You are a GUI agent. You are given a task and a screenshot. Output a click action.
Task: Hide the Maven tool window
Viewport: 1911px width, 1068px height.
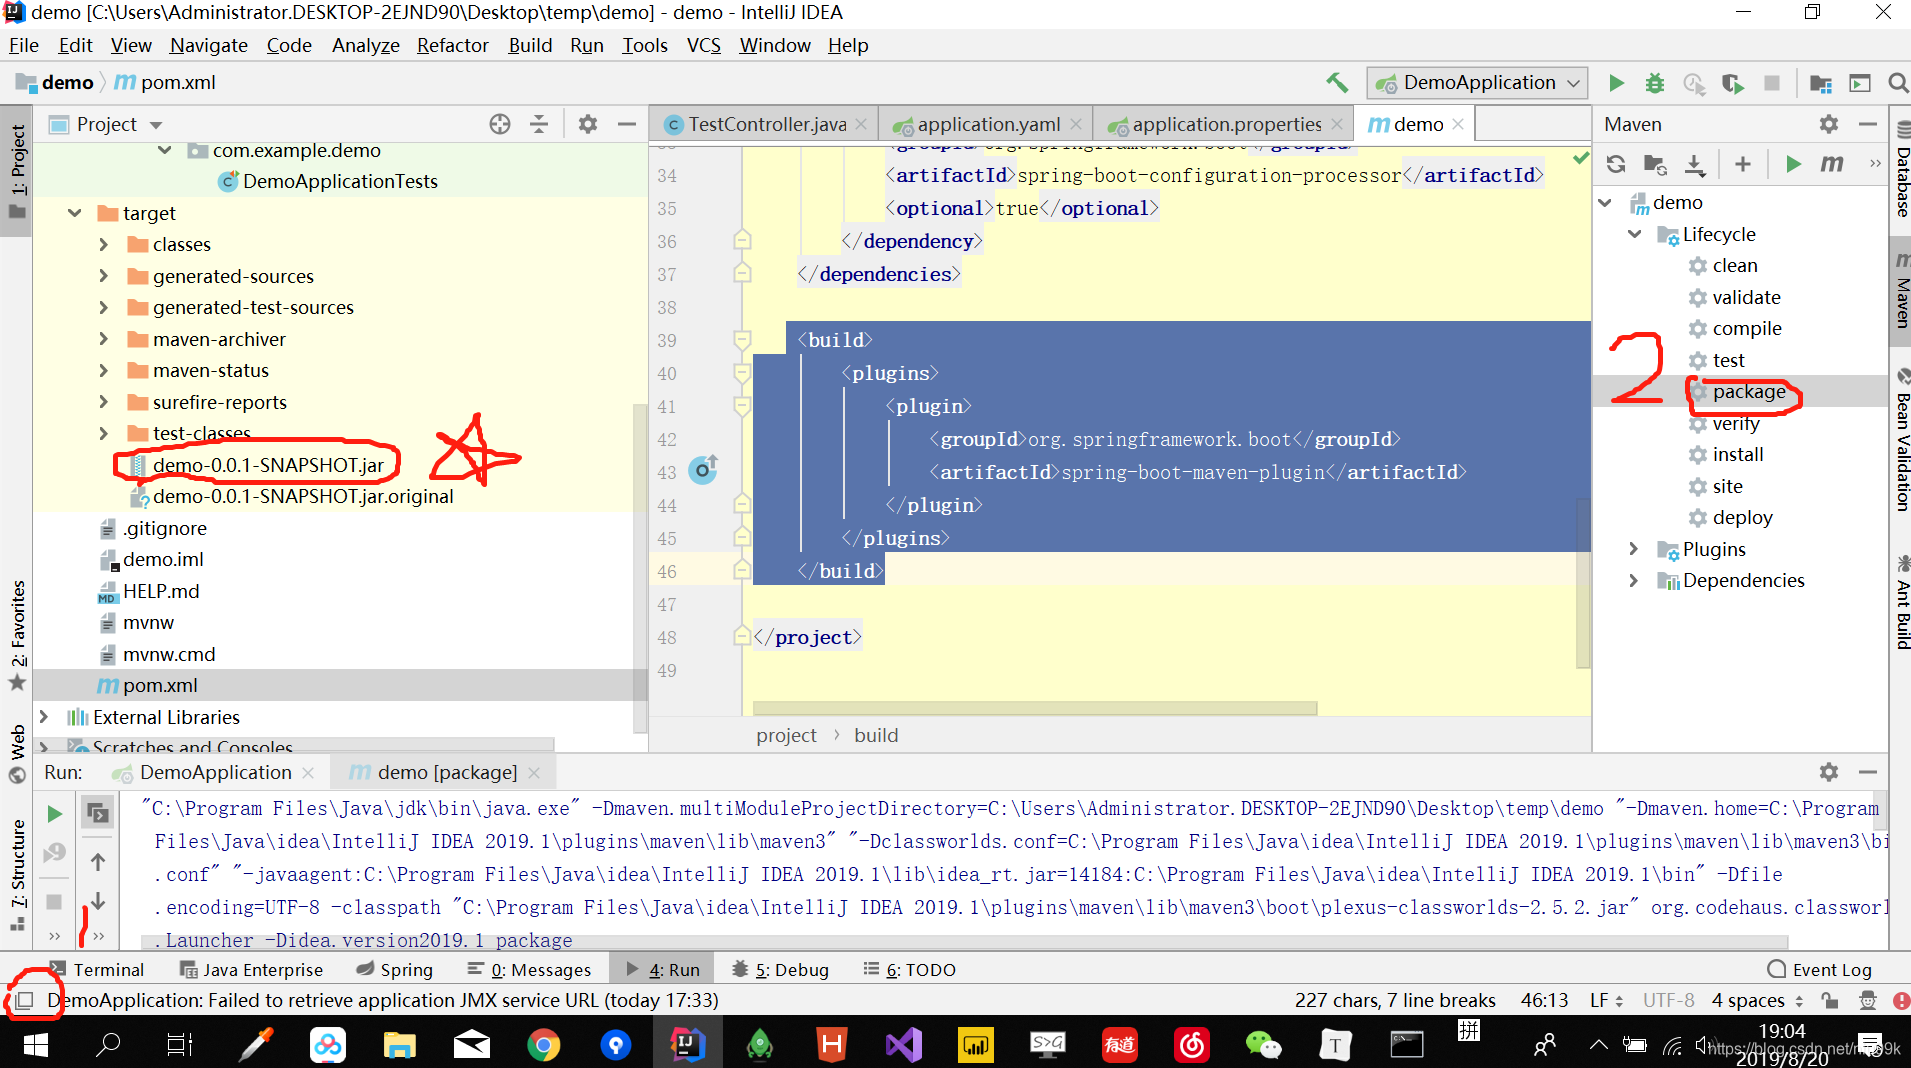tap(1867, 124)
